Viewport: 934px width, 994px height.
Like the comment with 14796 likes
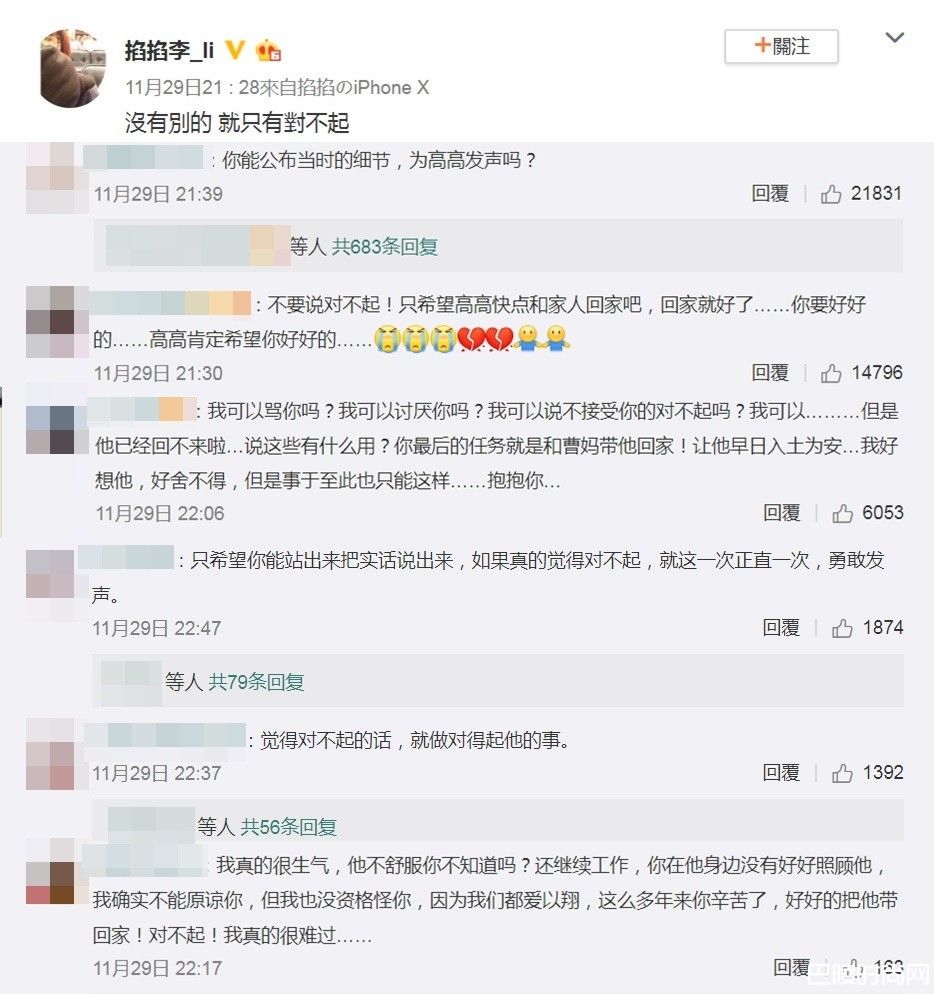coord(831,373)
